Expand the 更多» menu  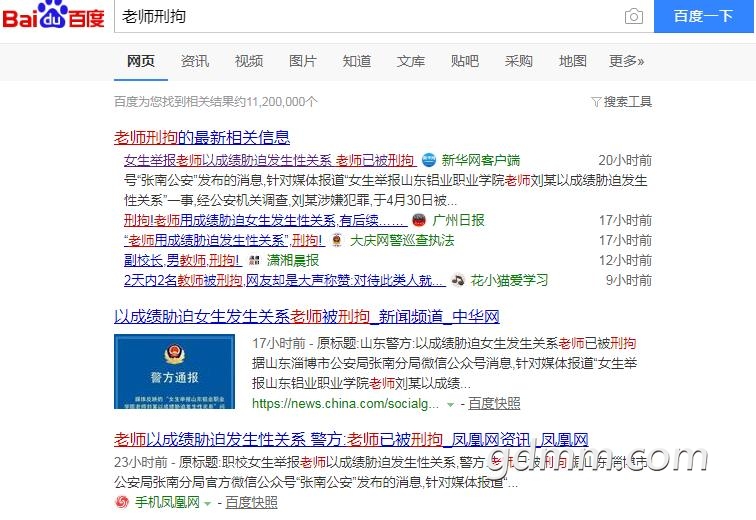pyautogui.click(x=627, y=61)
